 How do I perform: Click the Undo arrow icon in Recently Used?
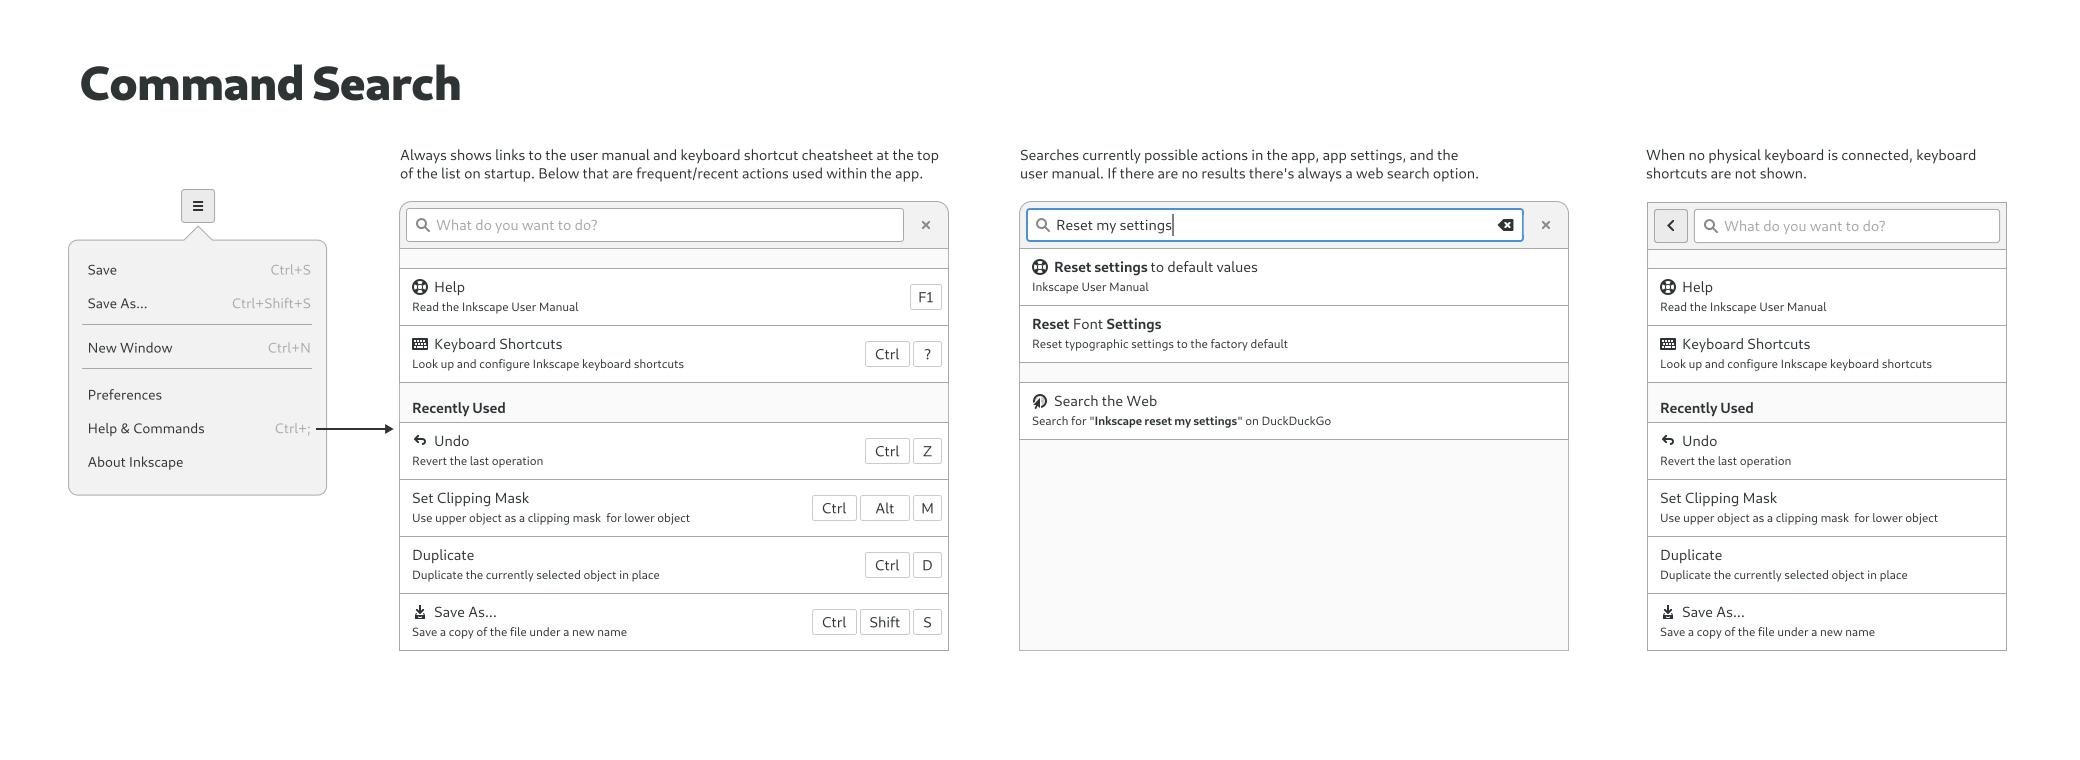[420, 440]
